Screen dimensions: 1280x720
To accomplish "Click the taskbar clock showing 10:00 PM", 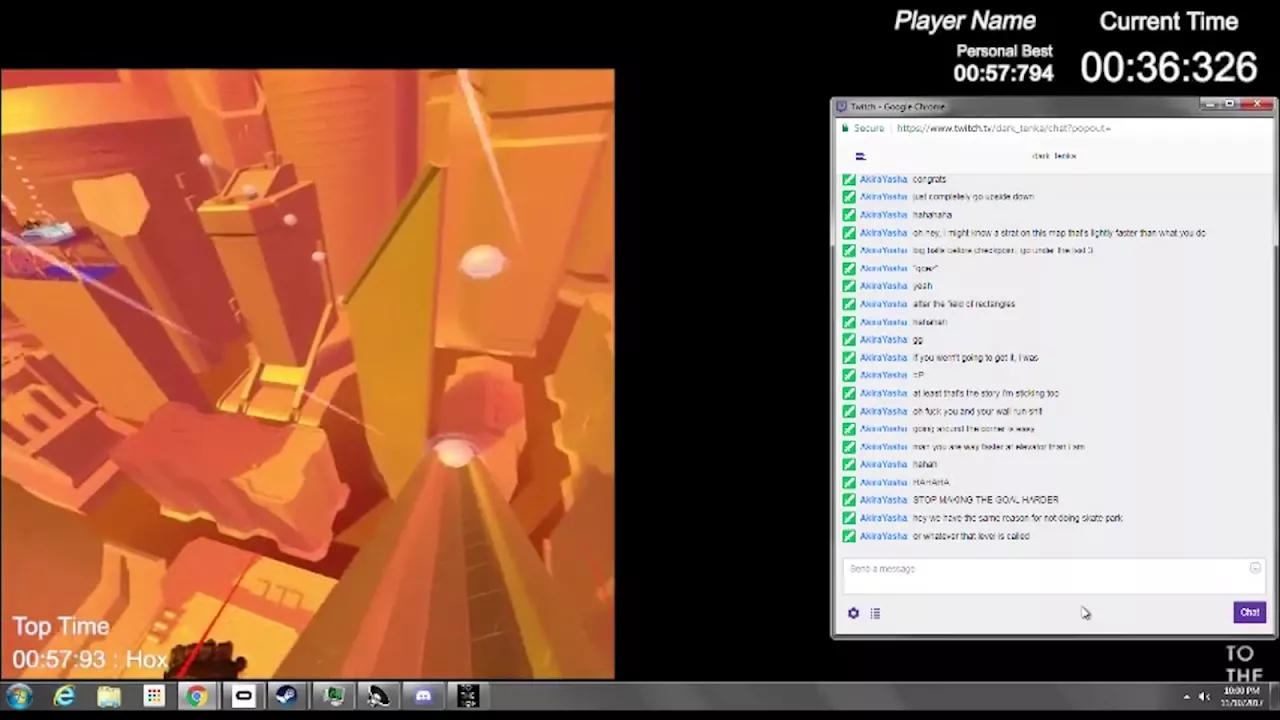I will [x=1241, y=696].
